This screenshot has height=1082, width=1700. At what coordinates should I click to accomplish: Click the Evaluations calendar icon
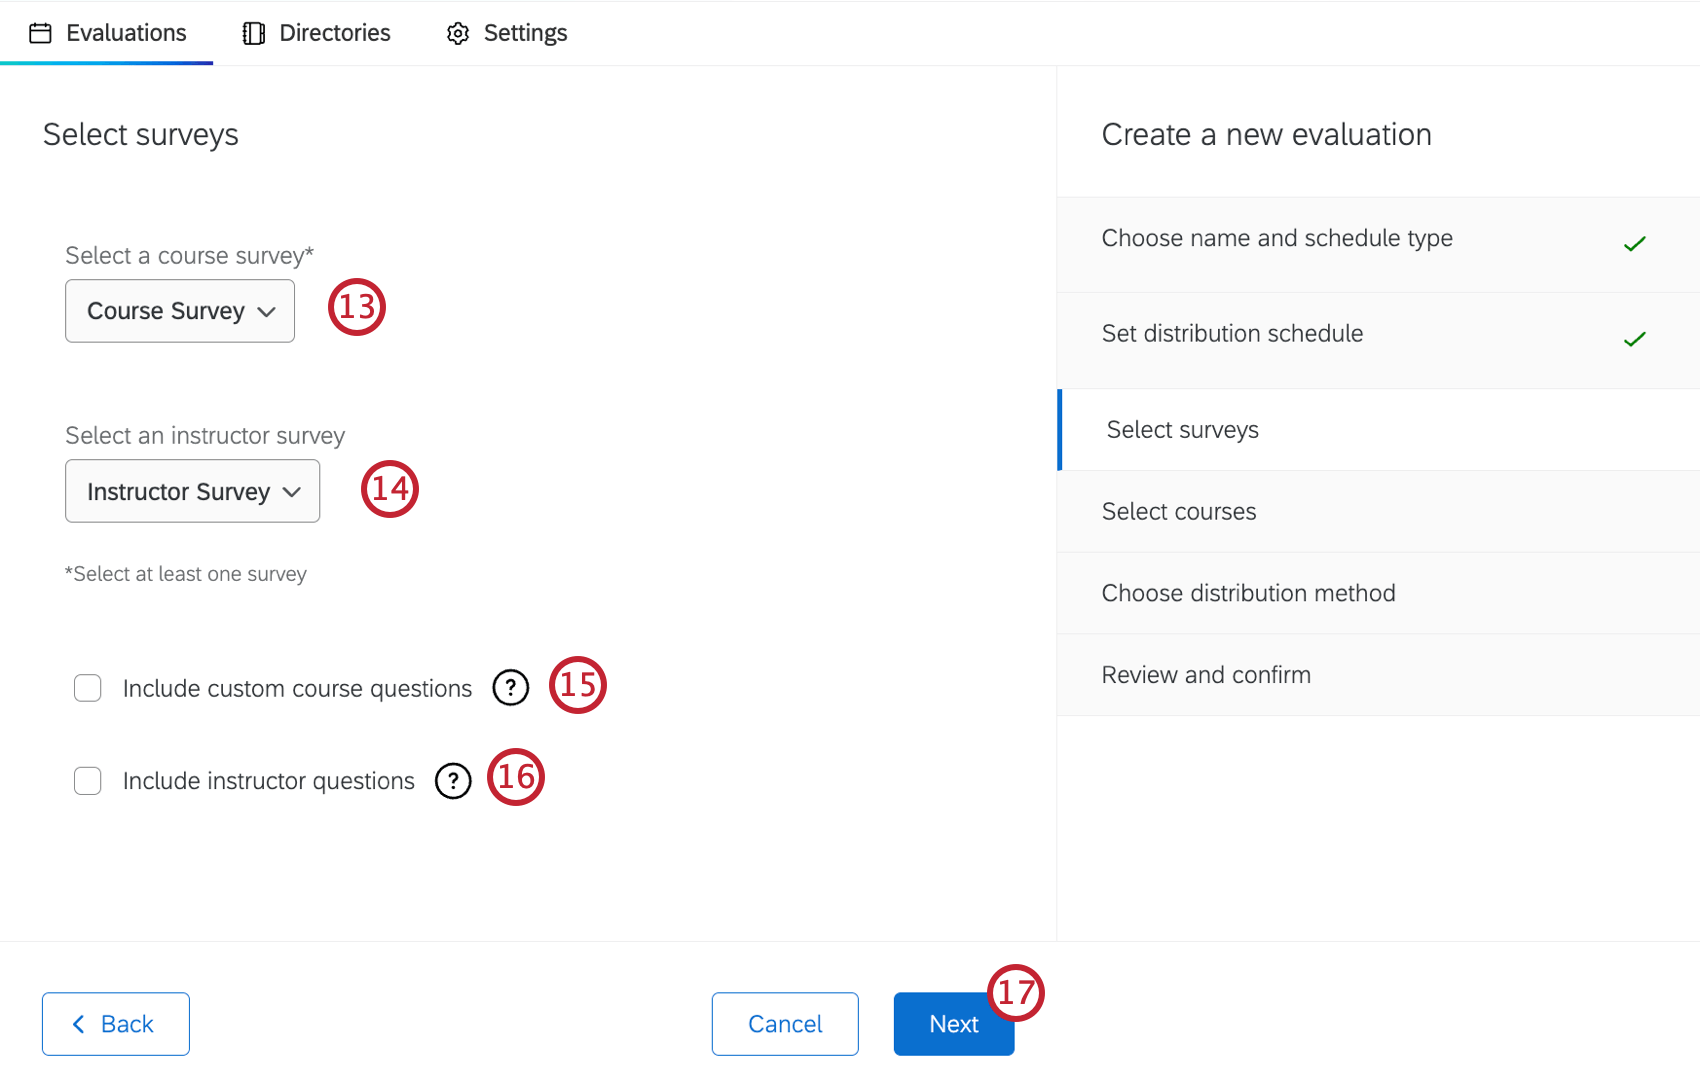point(41,32)
